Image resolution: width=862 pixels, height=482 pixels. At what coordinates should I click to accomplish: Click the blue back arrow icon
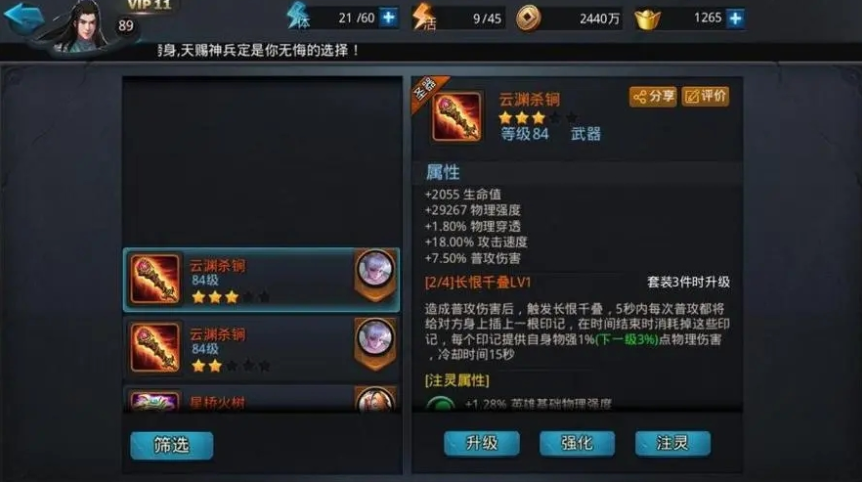pyautogui.click(x=25, y=16)
